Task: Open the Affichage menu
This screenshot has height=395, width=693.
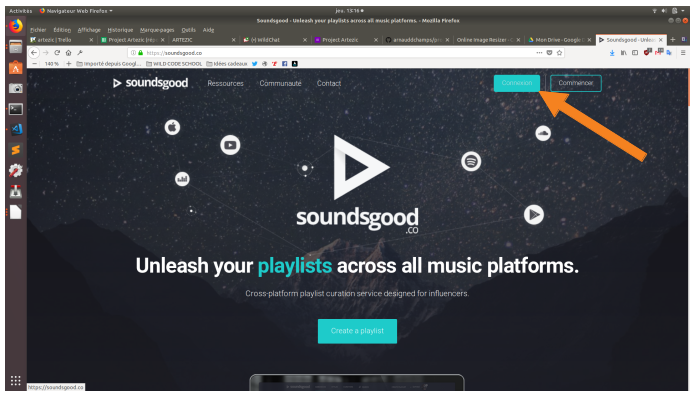Action: pos(89,30)
